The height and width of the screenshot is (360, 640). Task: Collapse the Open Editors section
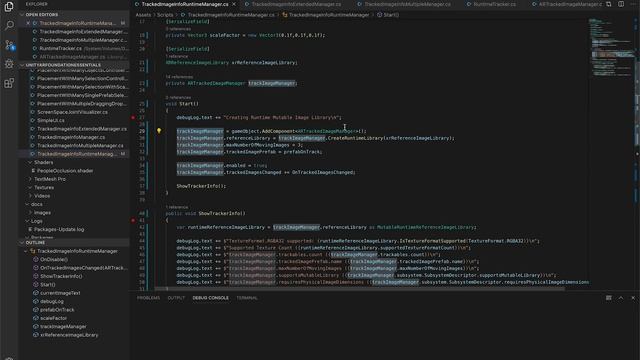coord(22,15)
